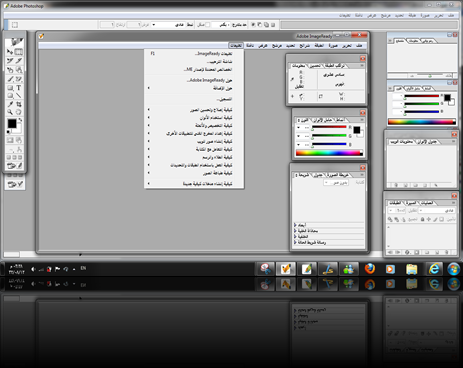Select the Crop tool
The width and height of the screenshot is (463, 368).
(19, 104)
